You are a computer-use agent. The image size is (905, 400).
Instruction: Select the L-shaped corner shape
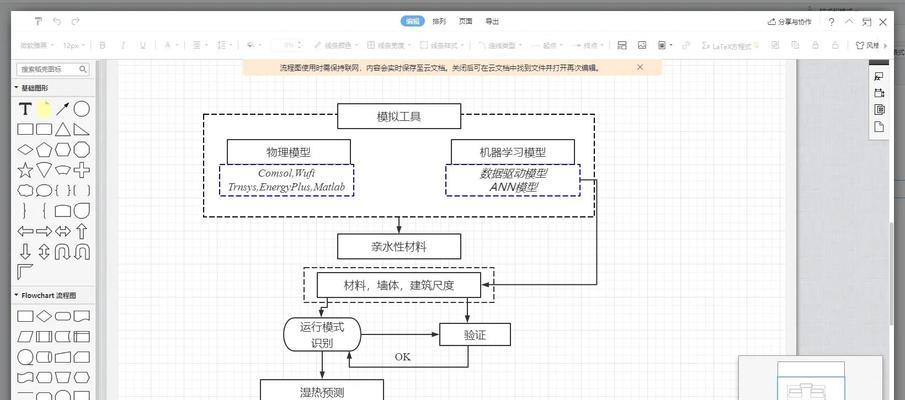tap(25, 271)
